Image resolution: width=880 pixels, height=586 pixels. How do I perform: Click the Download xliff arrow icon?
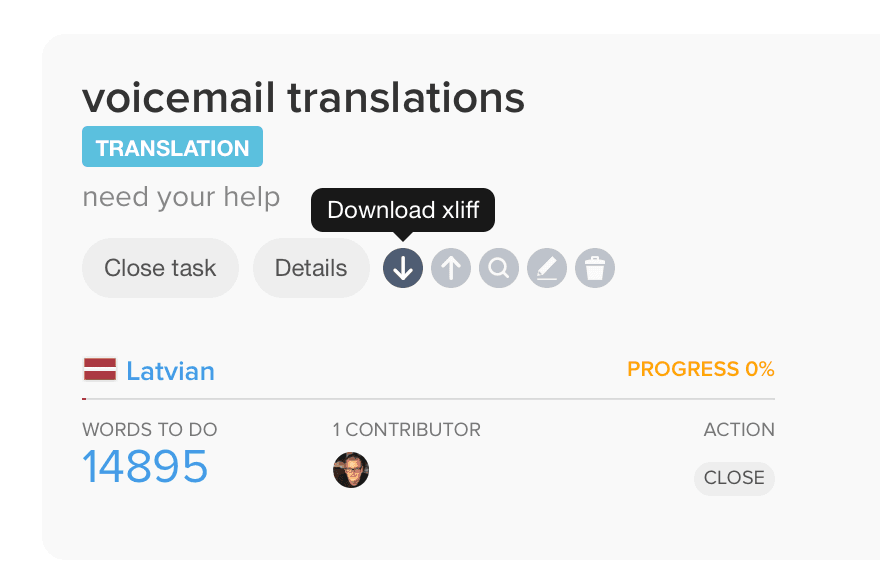(403, 268)
